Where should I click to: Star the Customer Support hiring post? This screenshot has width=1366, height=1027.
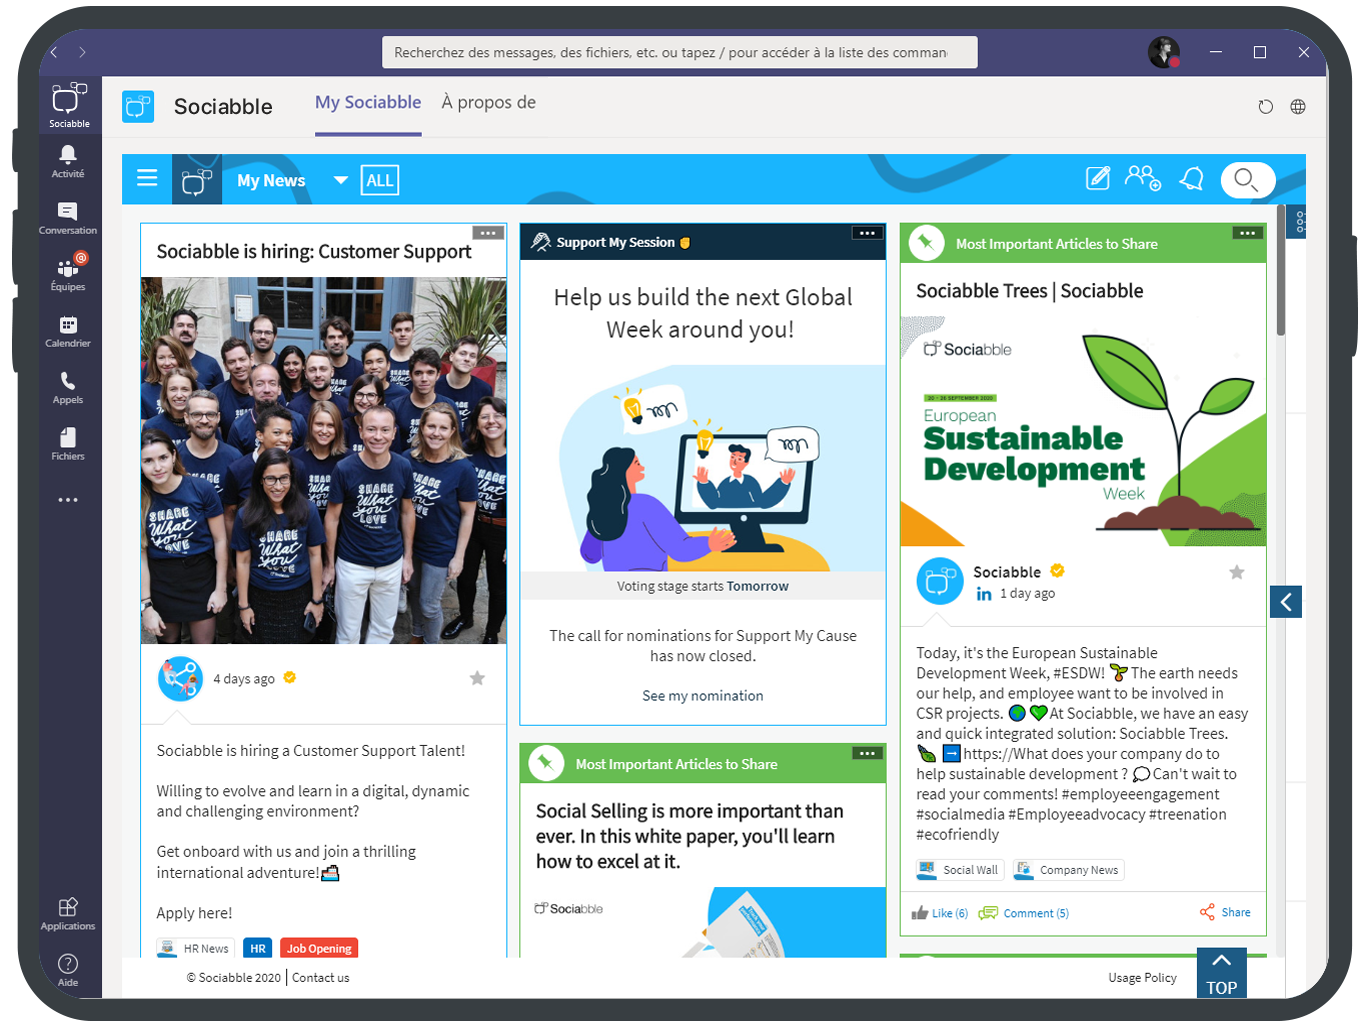(x=478, y=678)
